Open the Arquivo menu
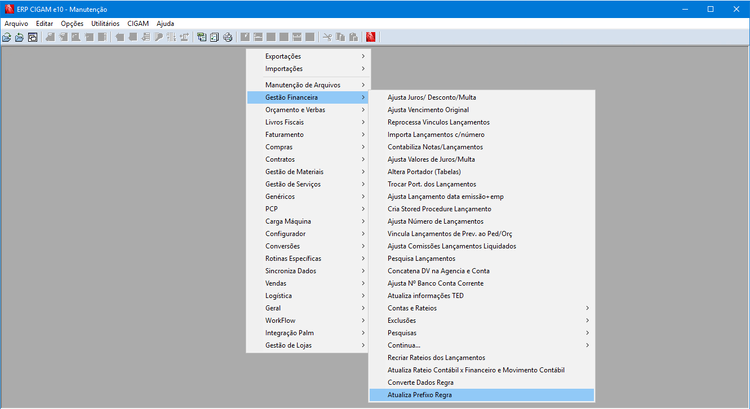Screen dimensions: 750x409 point(16,23)
